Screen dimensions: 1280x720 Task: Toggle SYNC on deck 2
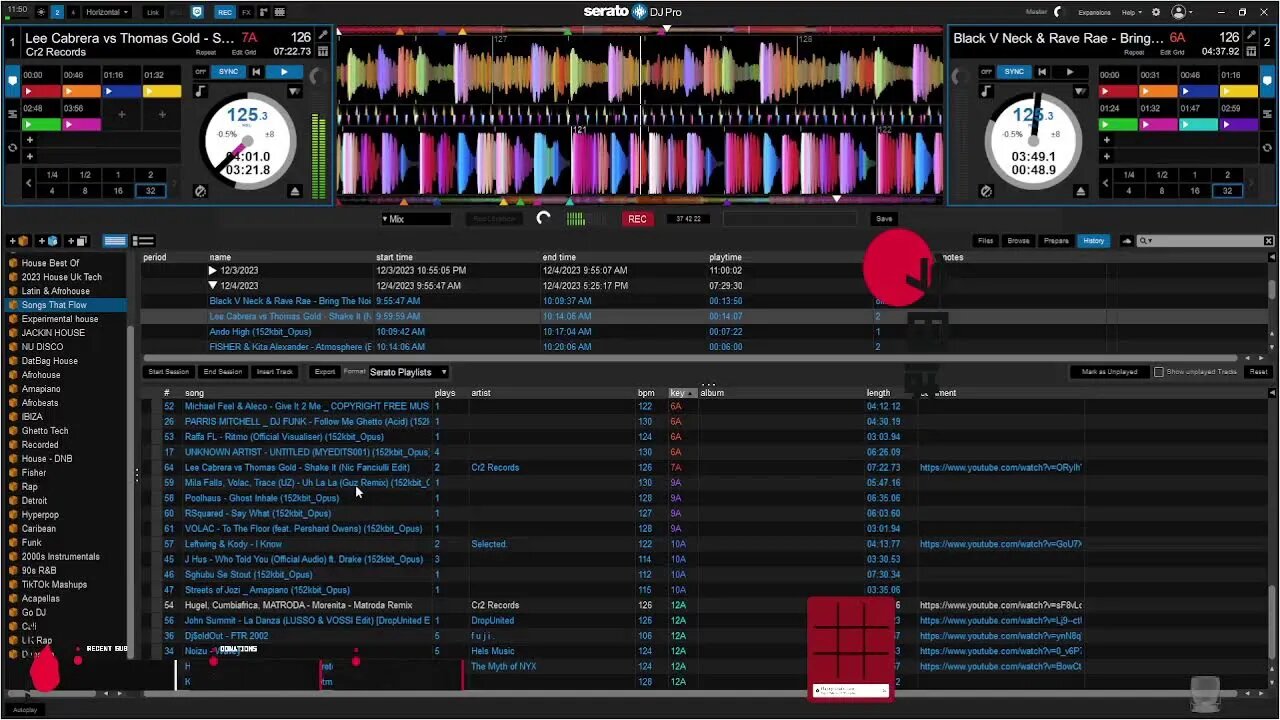tap(1014, 72)
